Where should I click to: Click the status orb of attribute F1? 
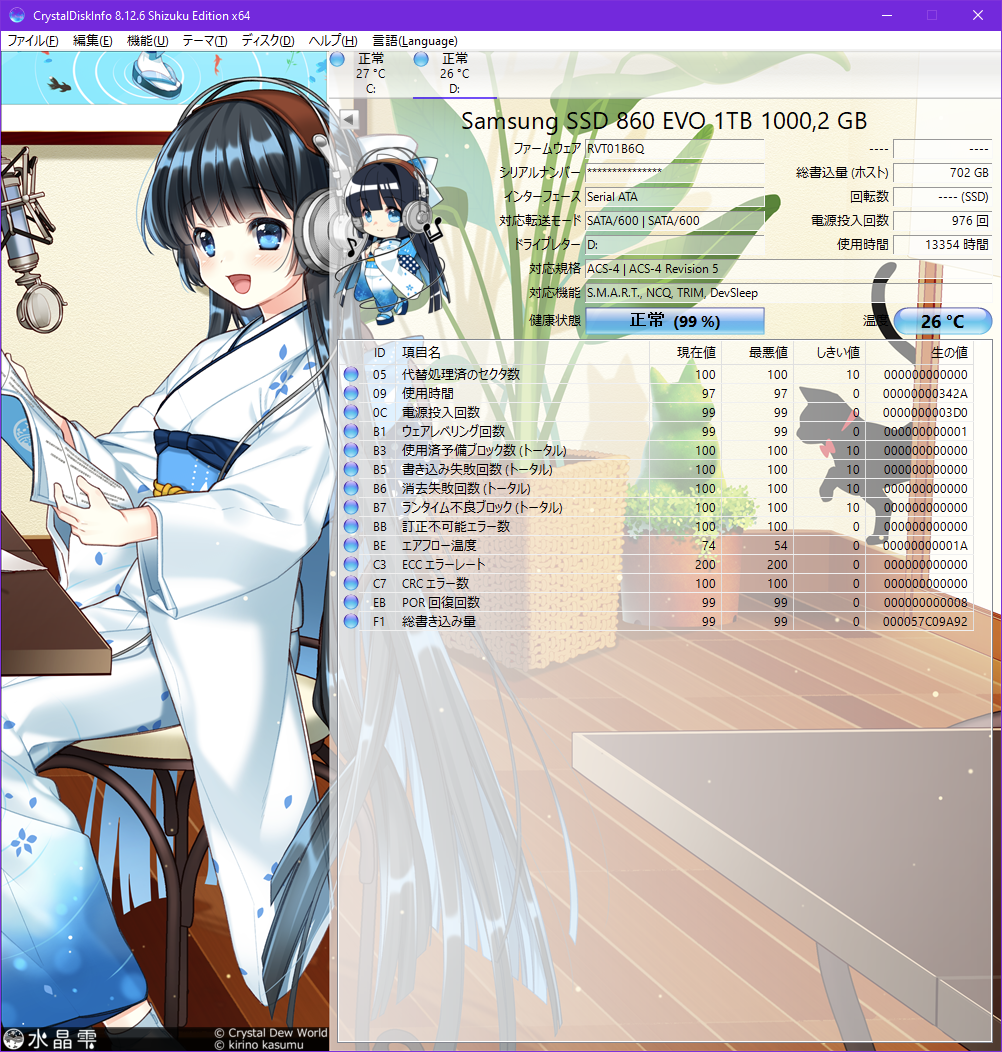coord(351,621)
